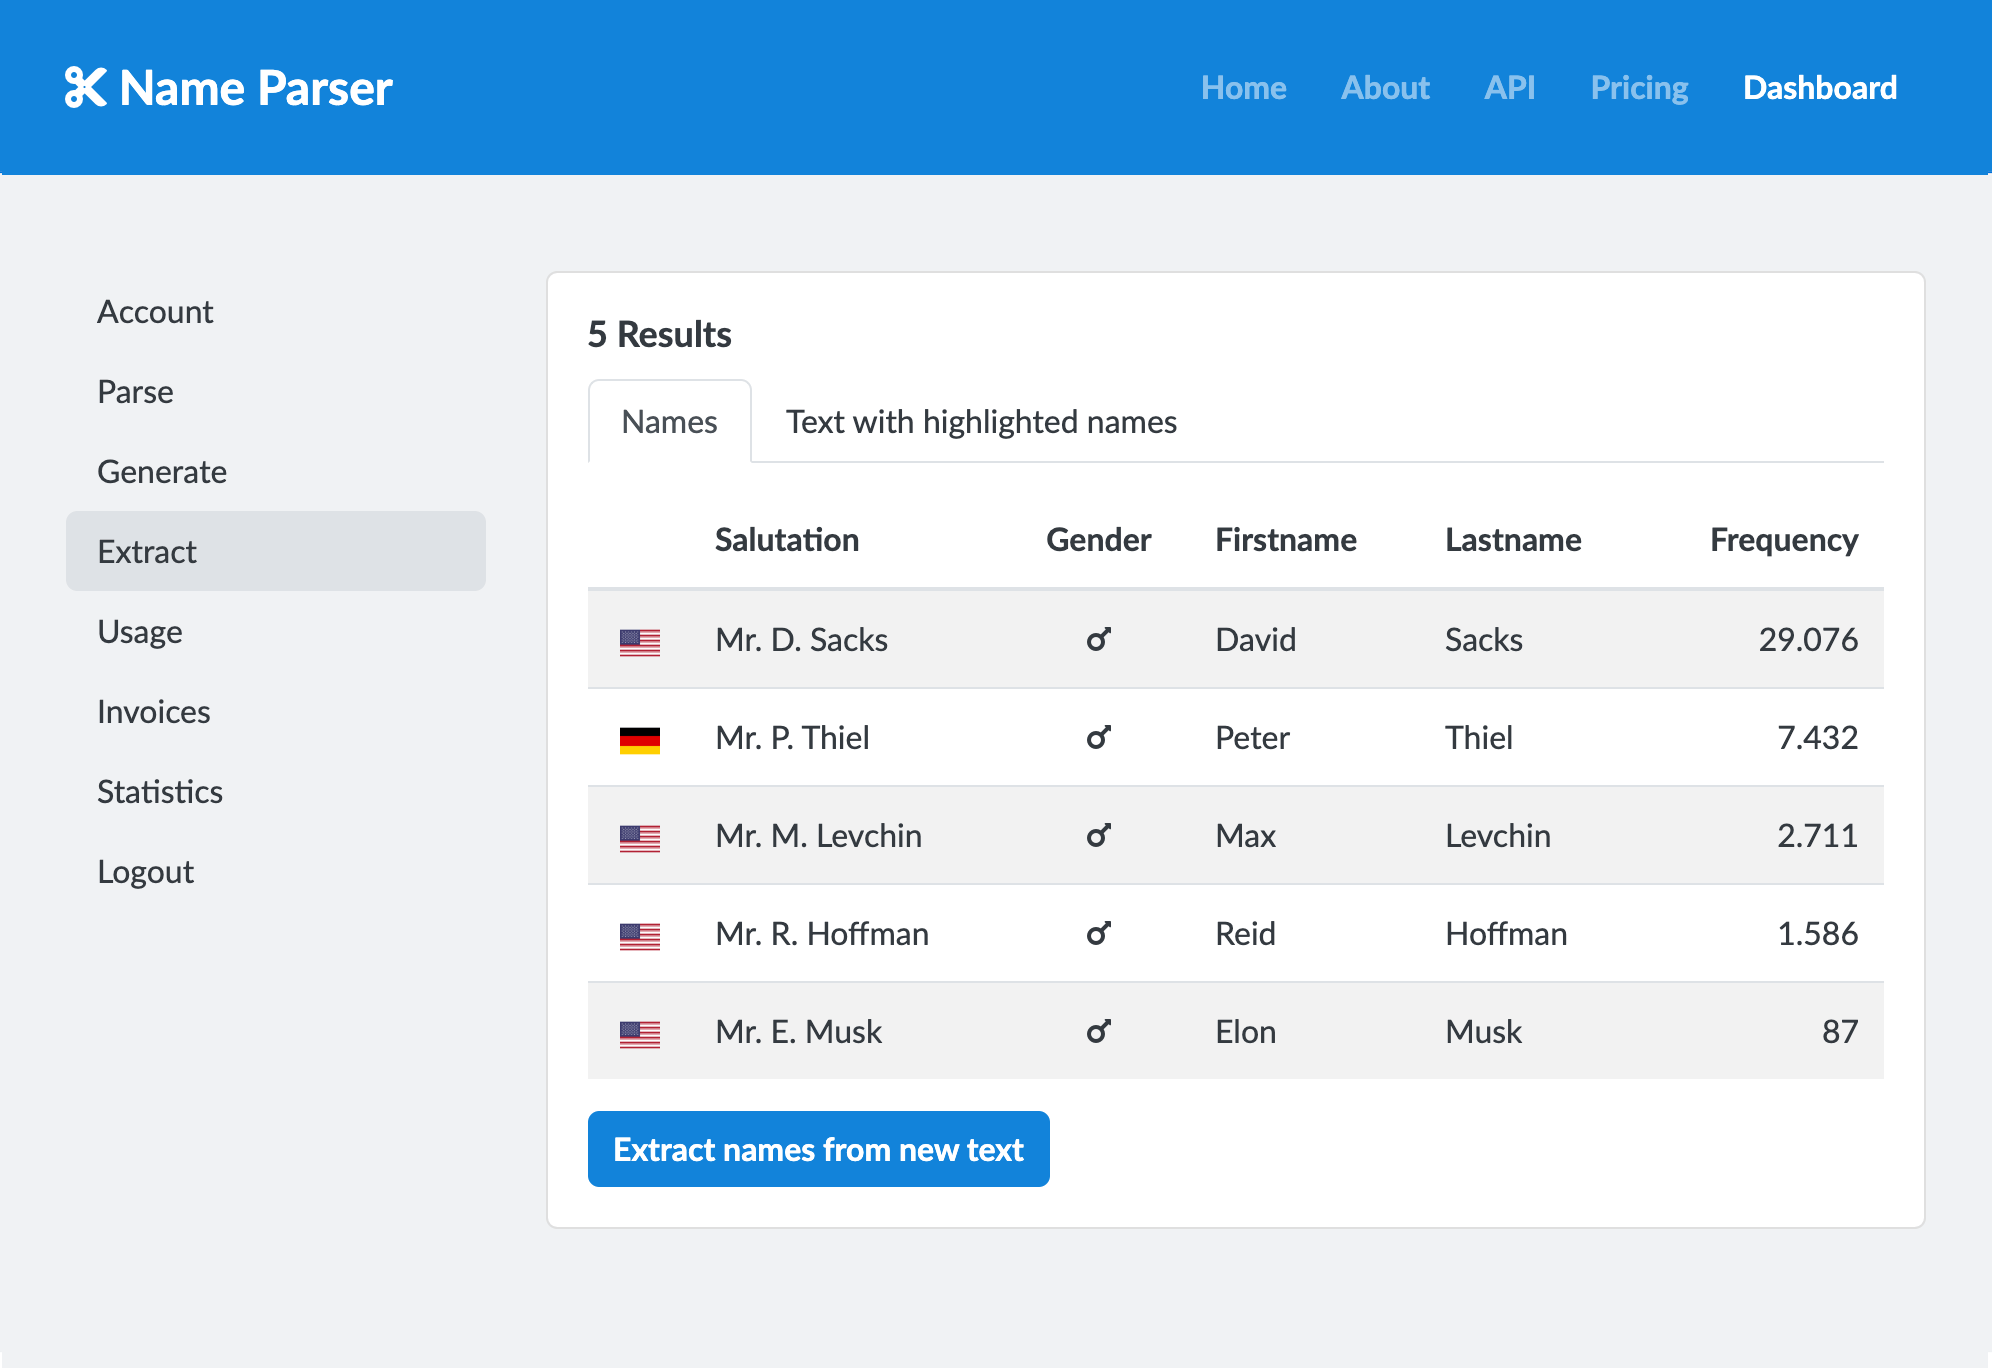Click Extract names from new text button
Screen dimensions: 1992x1368
[x=817, y=1149]
